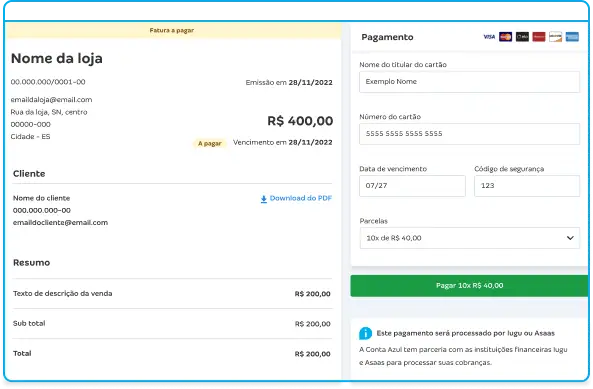Click the chevron arrow in Parcelas field
Viewport: 593px width, 389px height.
click(570, 238)
